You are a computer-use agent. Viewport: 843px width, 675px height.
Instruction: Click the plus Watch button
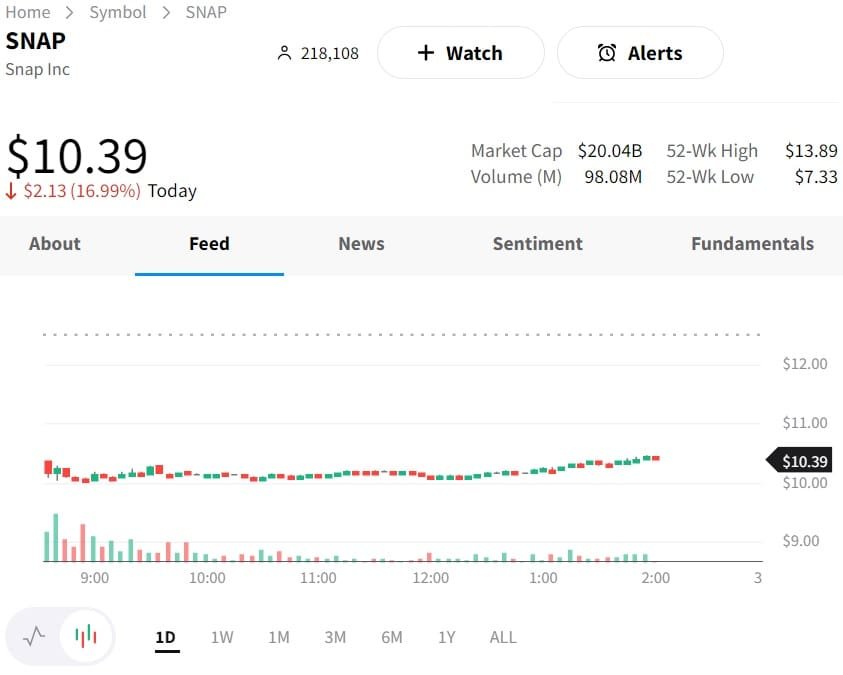tap(460, 53)
